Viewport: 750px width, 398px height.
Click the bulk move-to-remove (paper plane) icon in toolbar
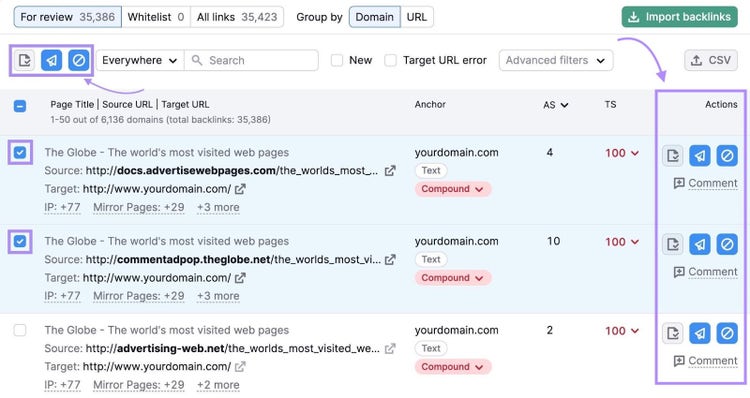pos(52,60)
